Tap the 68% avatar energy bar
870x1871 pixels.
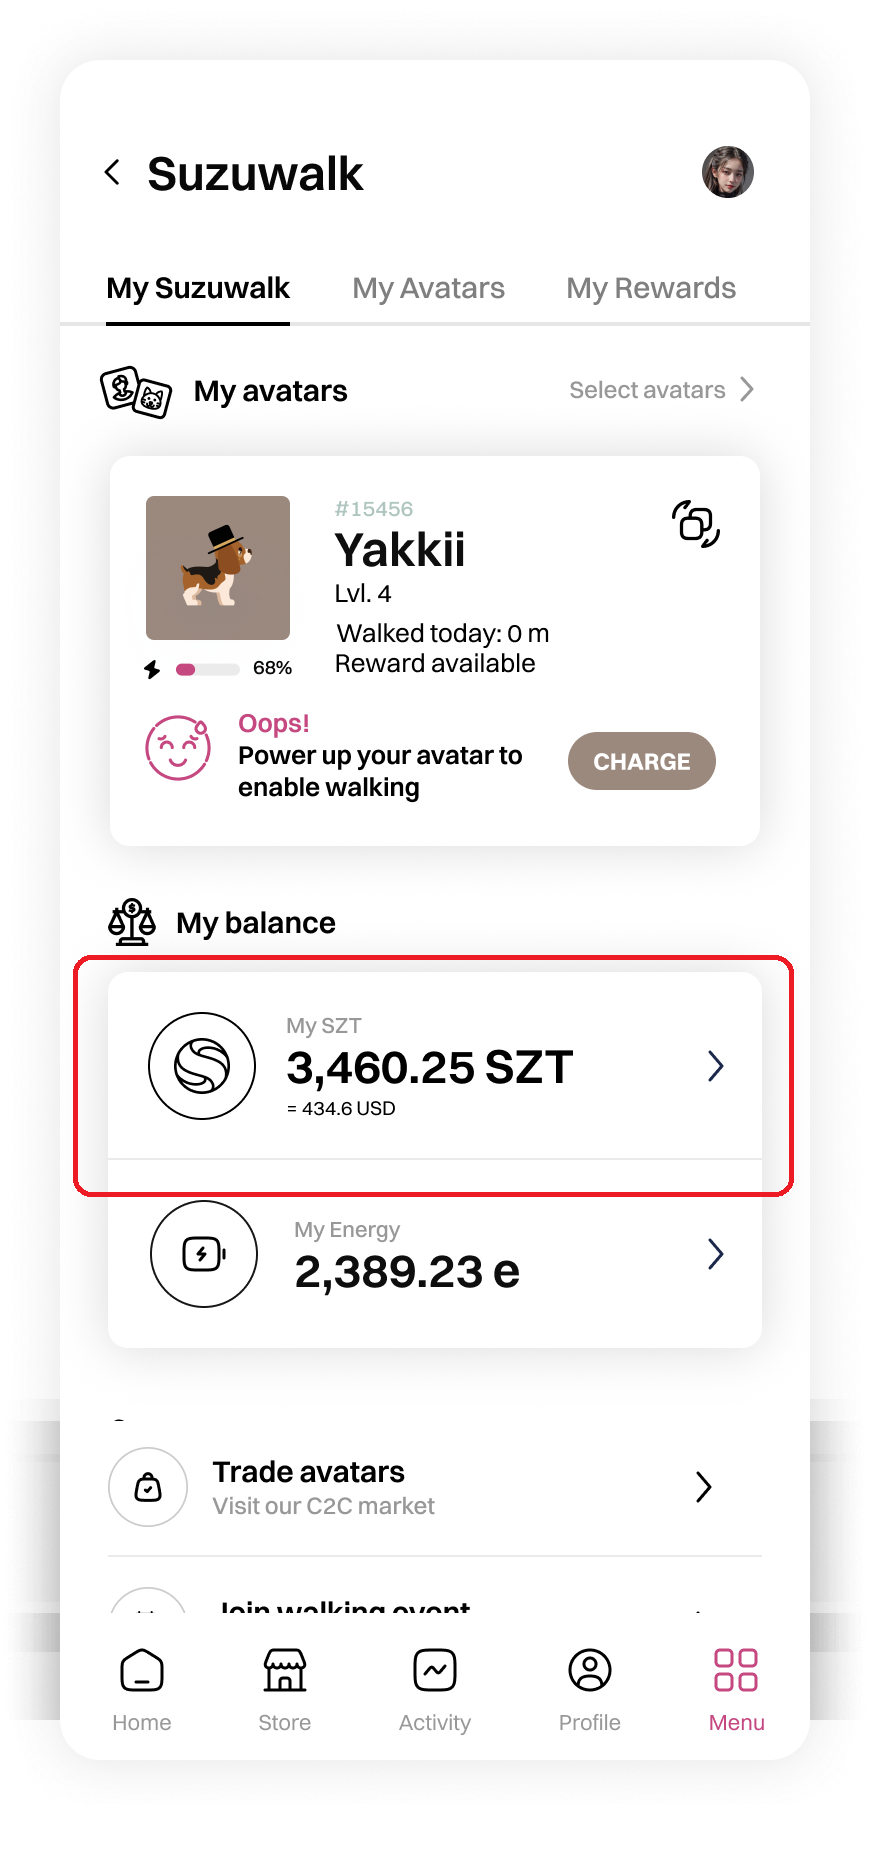(207, 669)
